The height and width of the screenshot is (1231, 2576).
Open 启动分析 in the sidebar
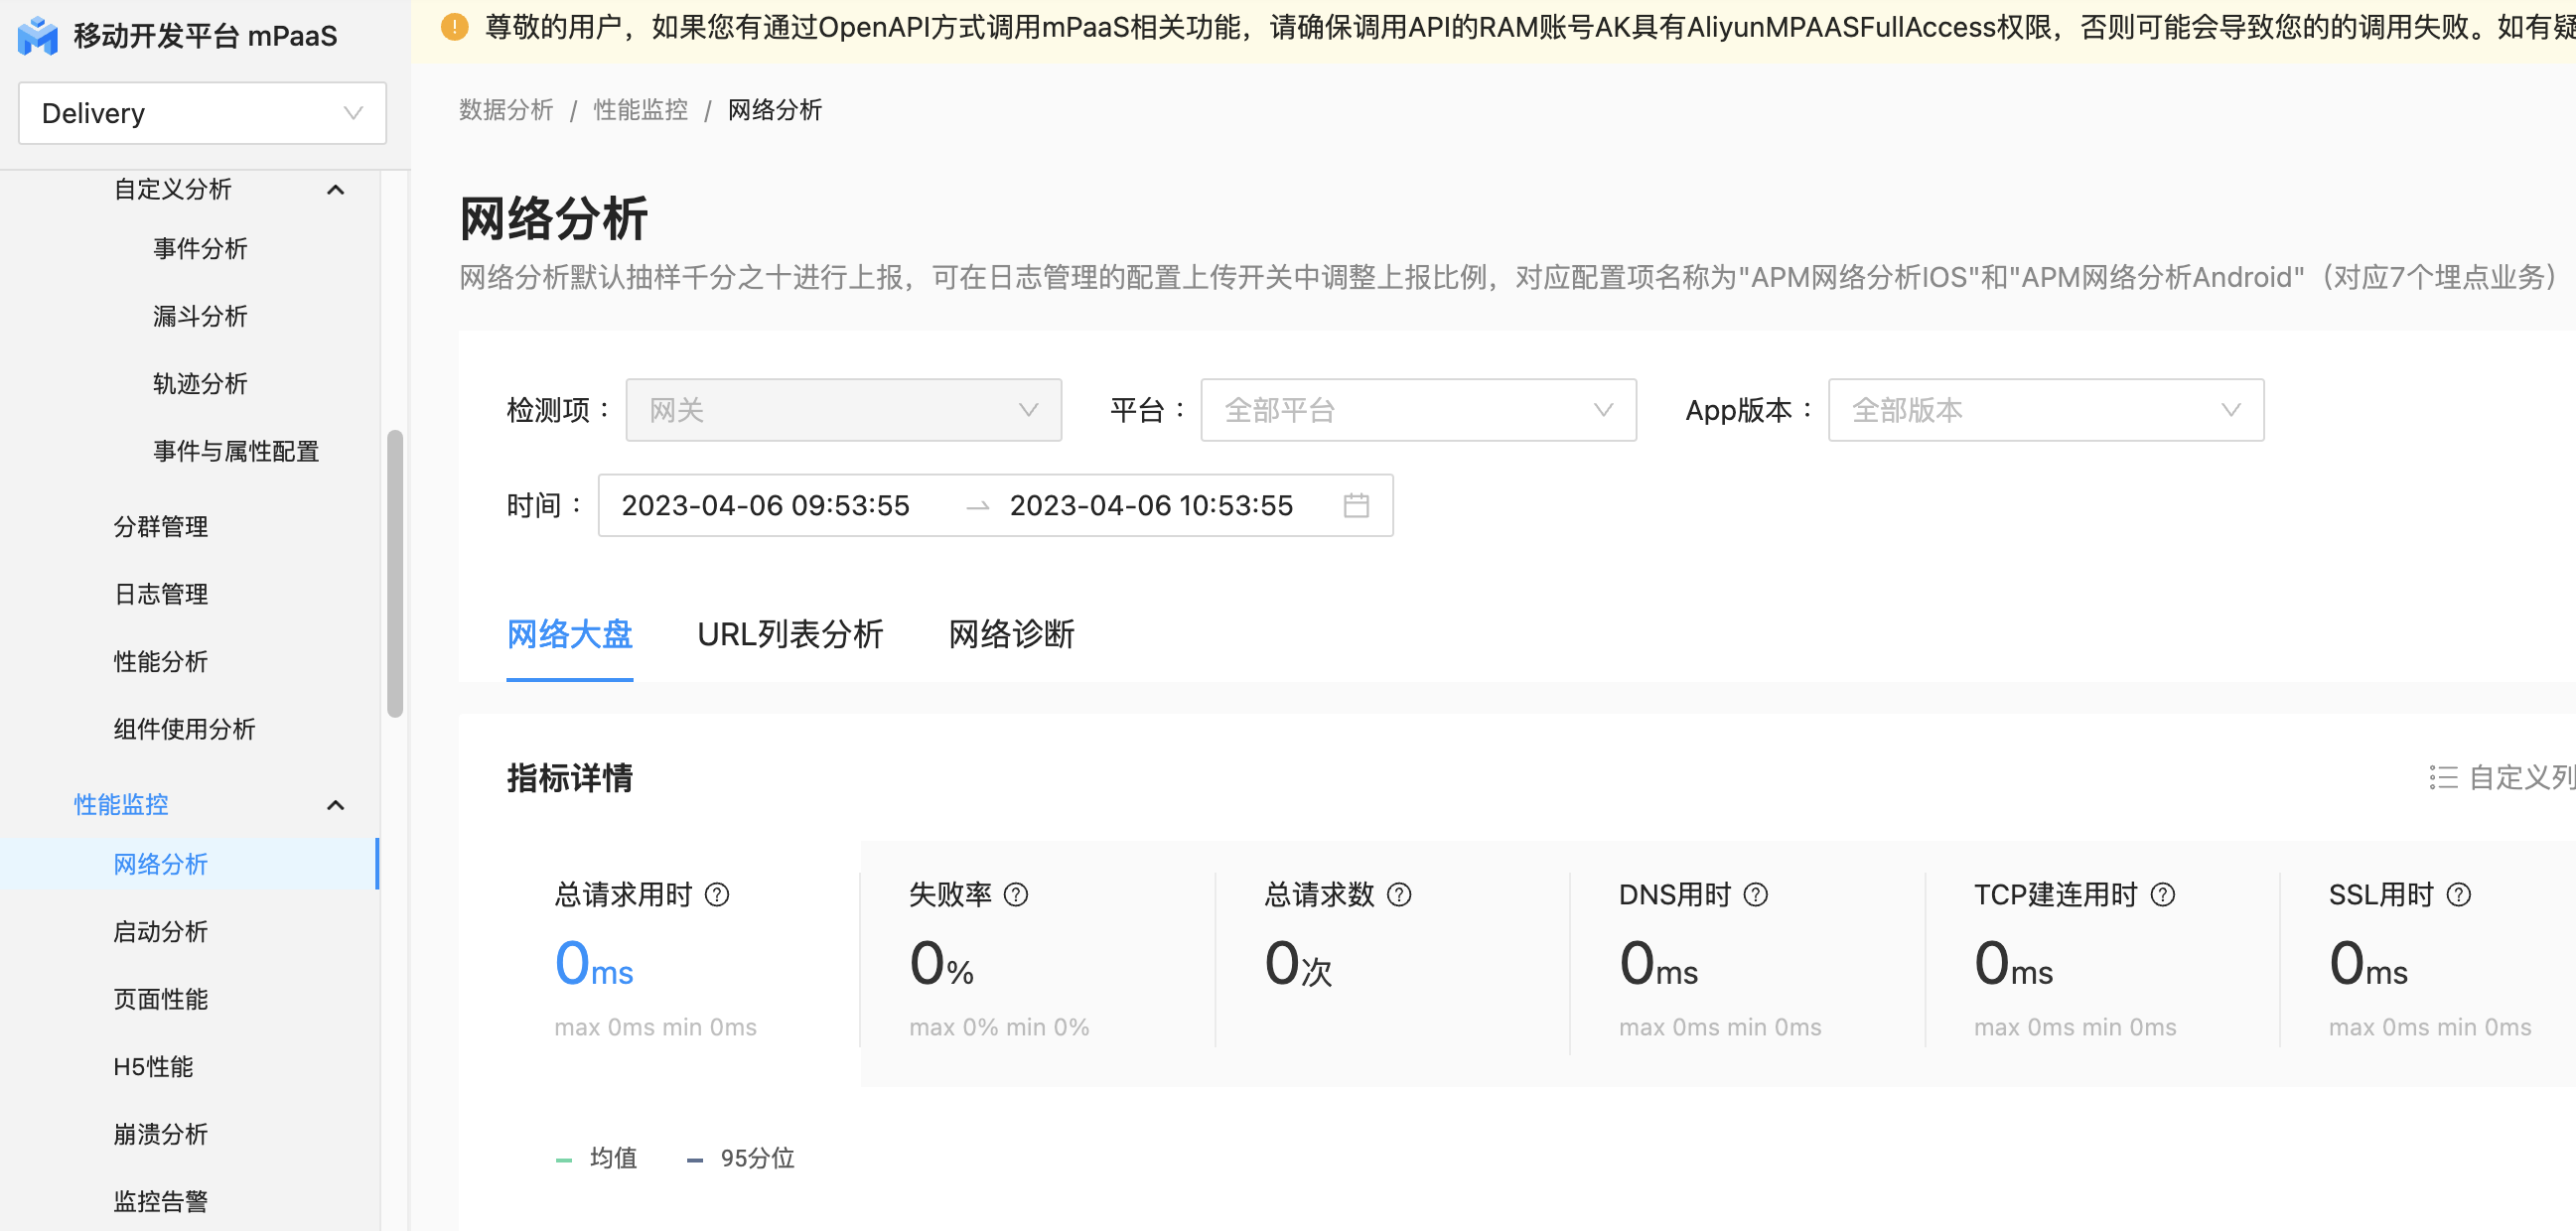161,931
